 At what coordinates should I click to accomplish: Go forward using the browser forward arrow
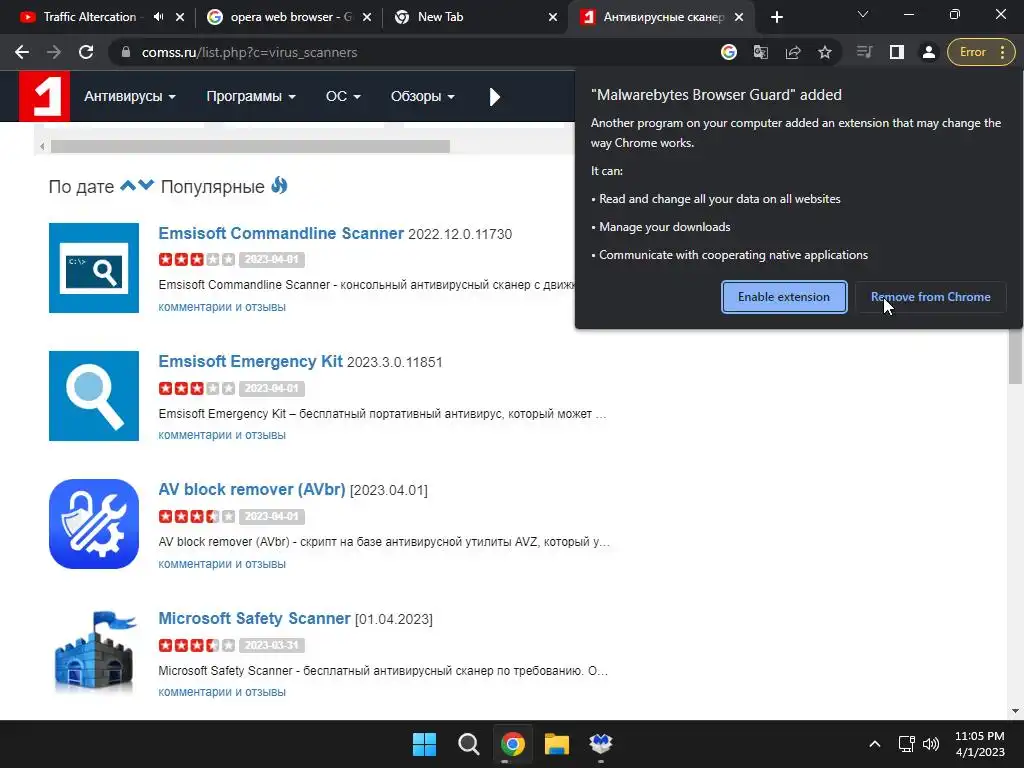(54, 52)
